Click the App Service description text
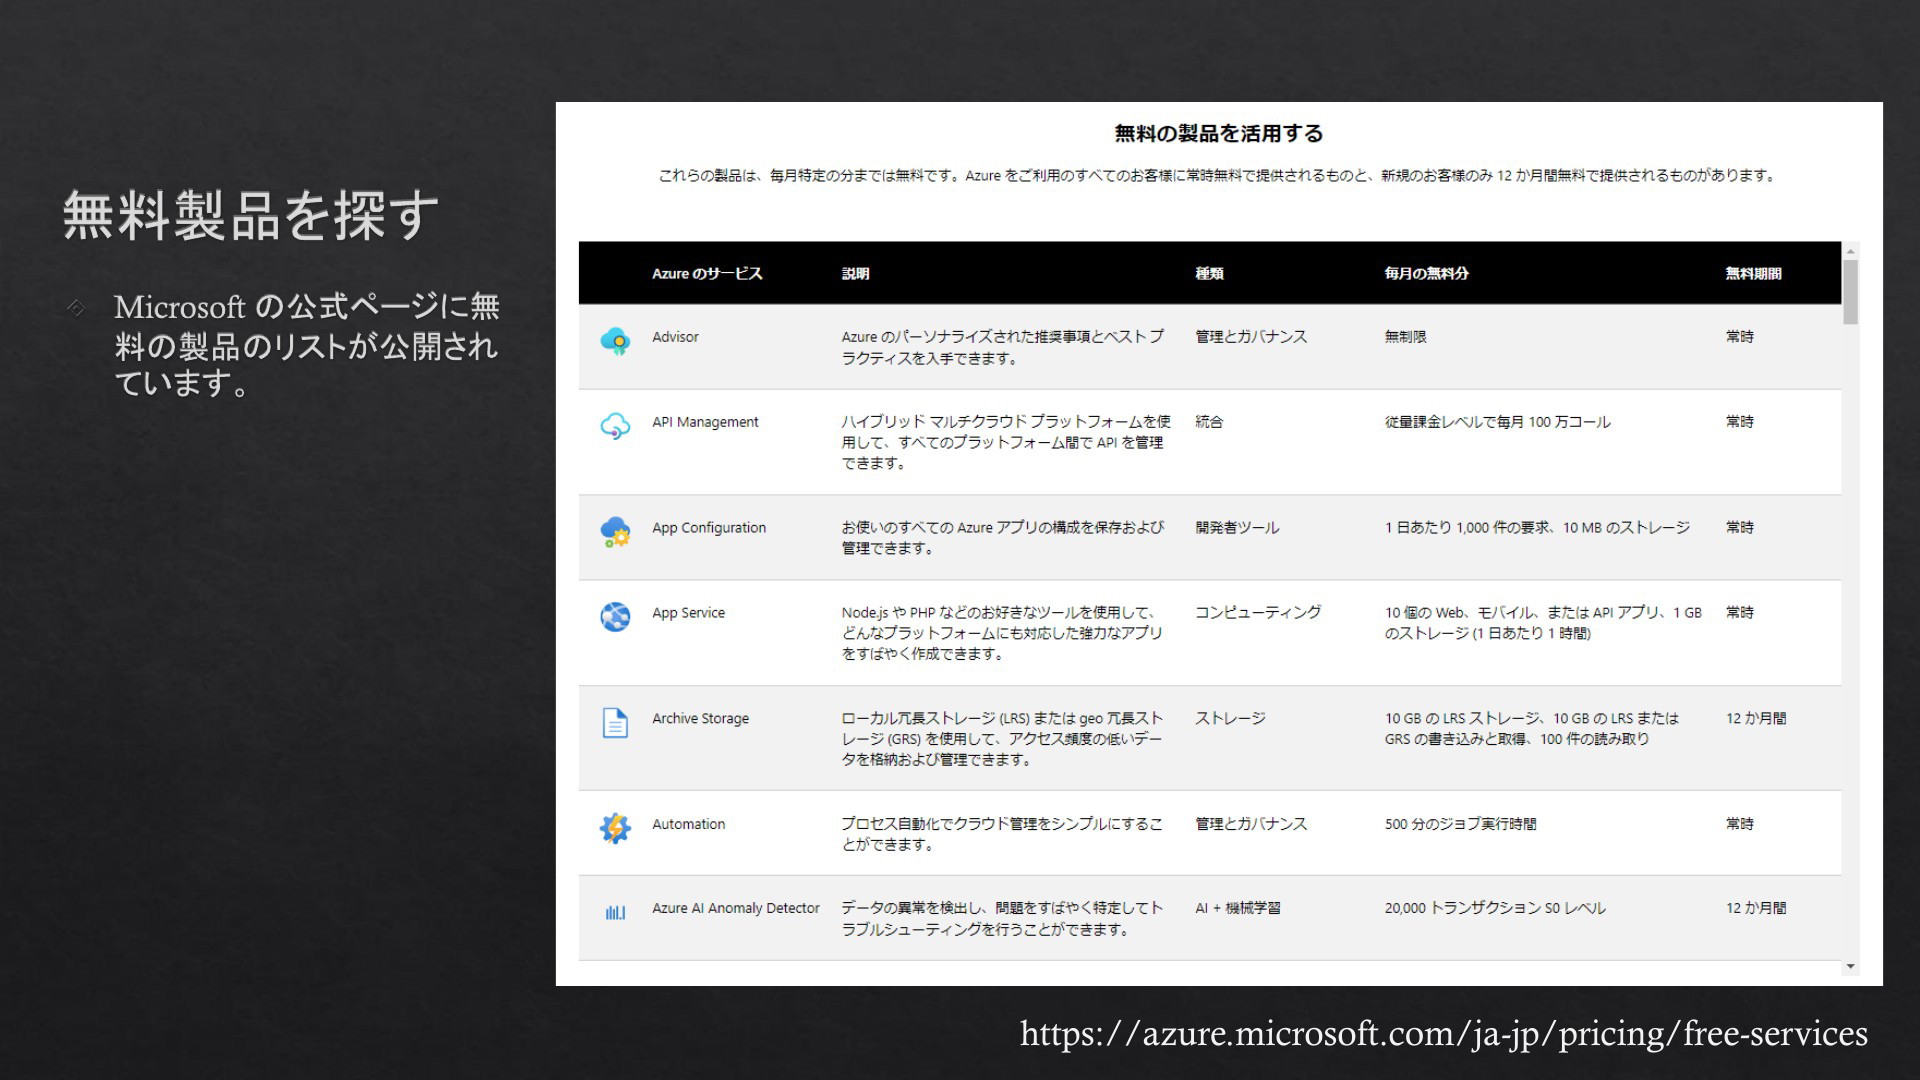 coord(1001,633)
